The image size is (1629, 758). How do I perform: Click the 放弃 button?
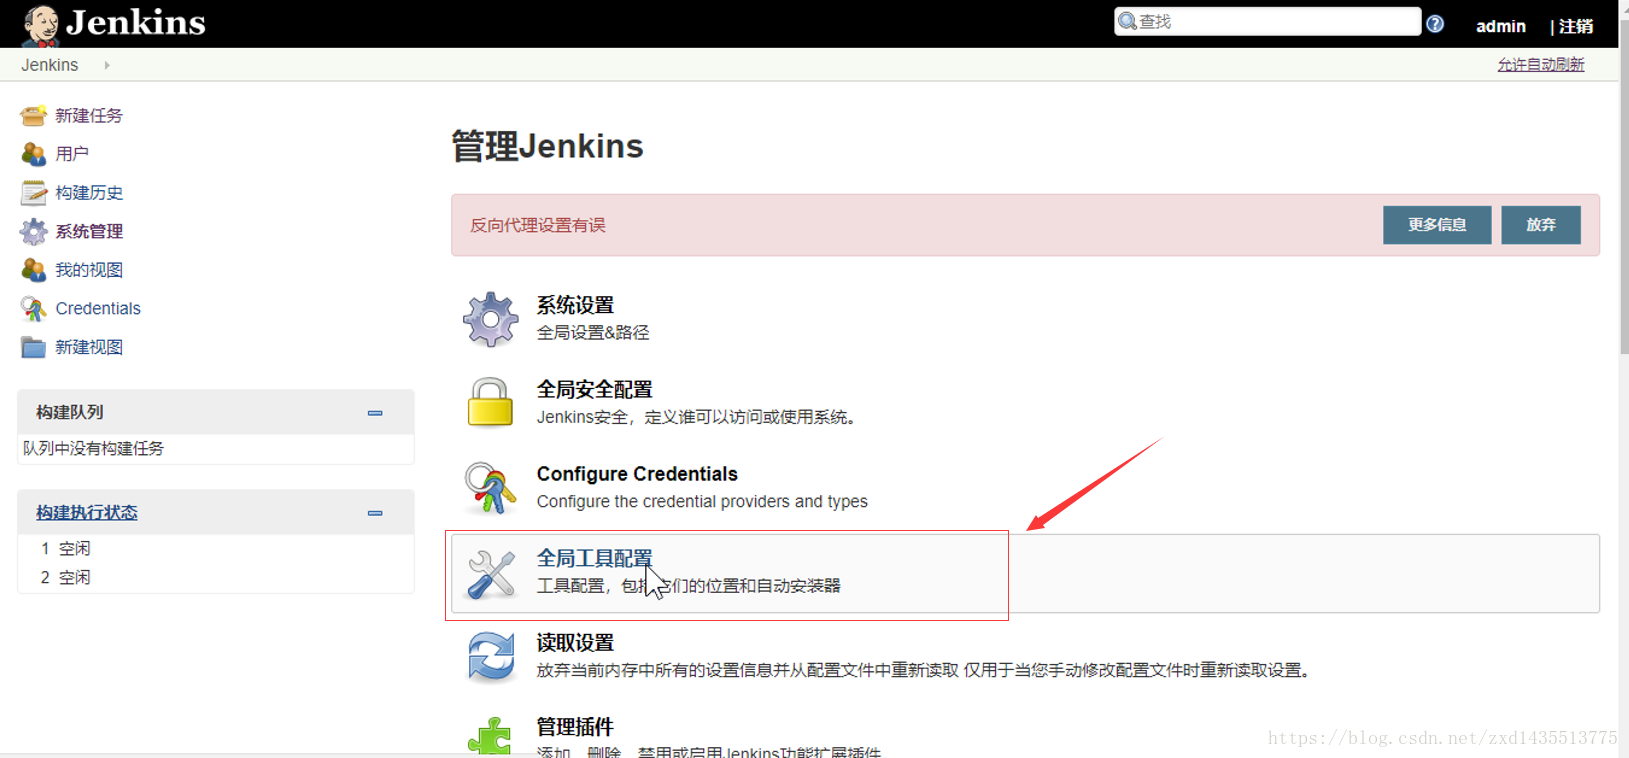(x=1541, y=225)
